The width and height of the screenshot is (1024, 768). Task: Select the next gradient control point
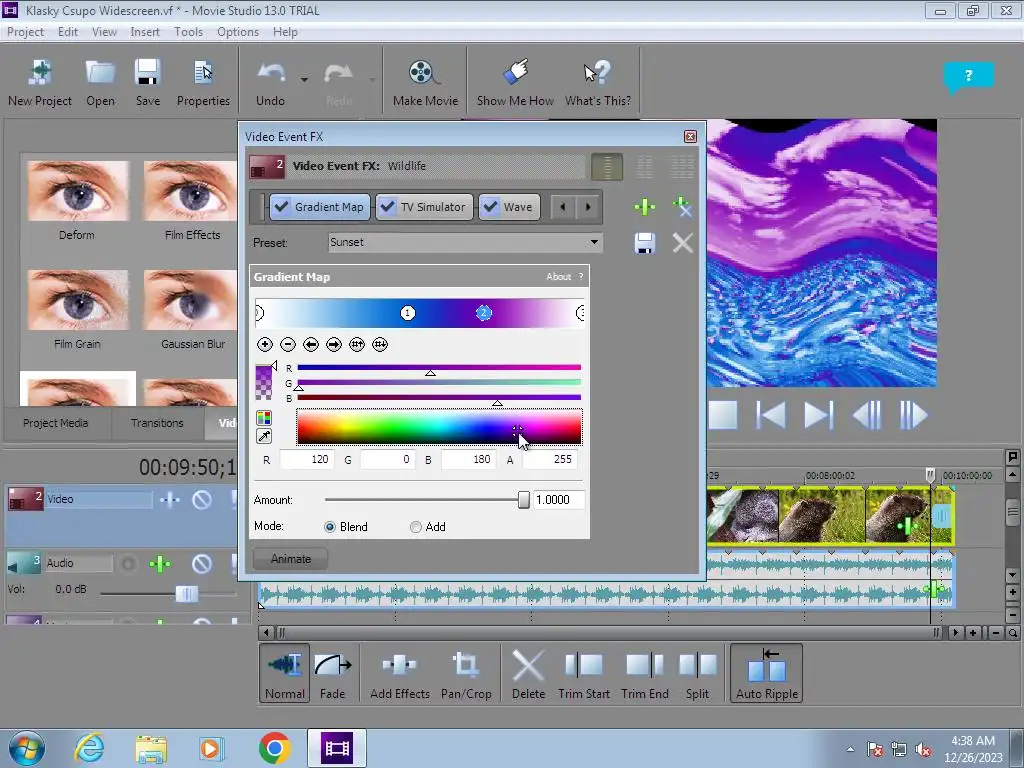pyautogui.click(x=334, y=344)
